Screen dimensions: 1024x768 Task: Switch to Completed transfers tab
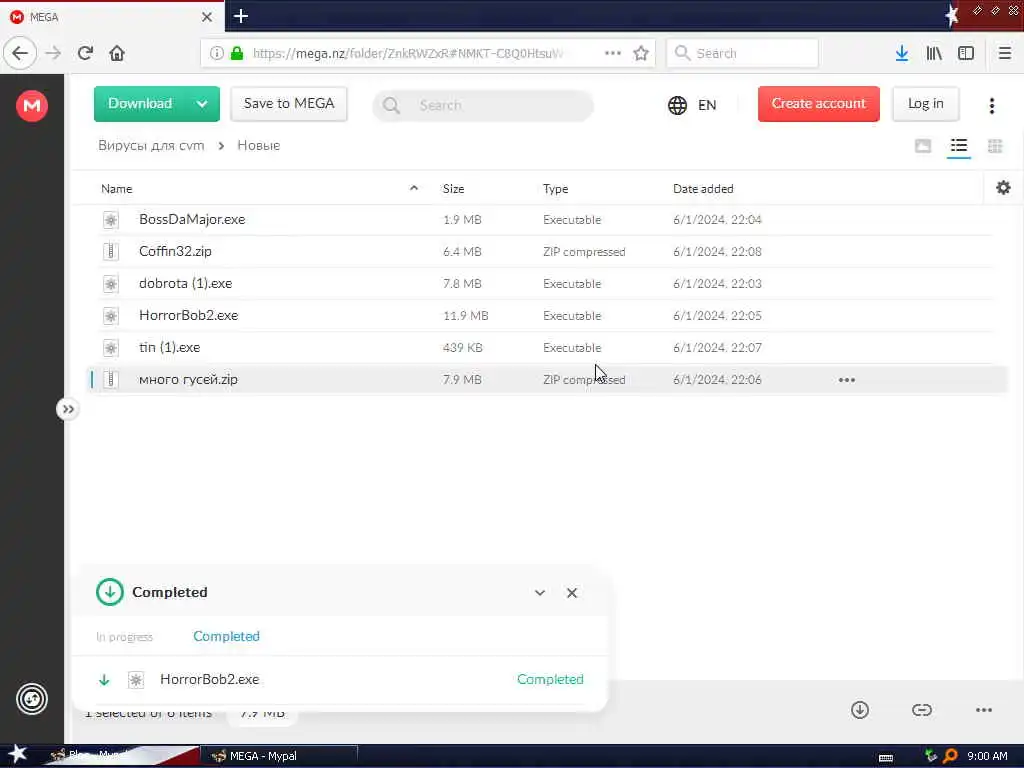pyautogui.click(x=226, y=636)
